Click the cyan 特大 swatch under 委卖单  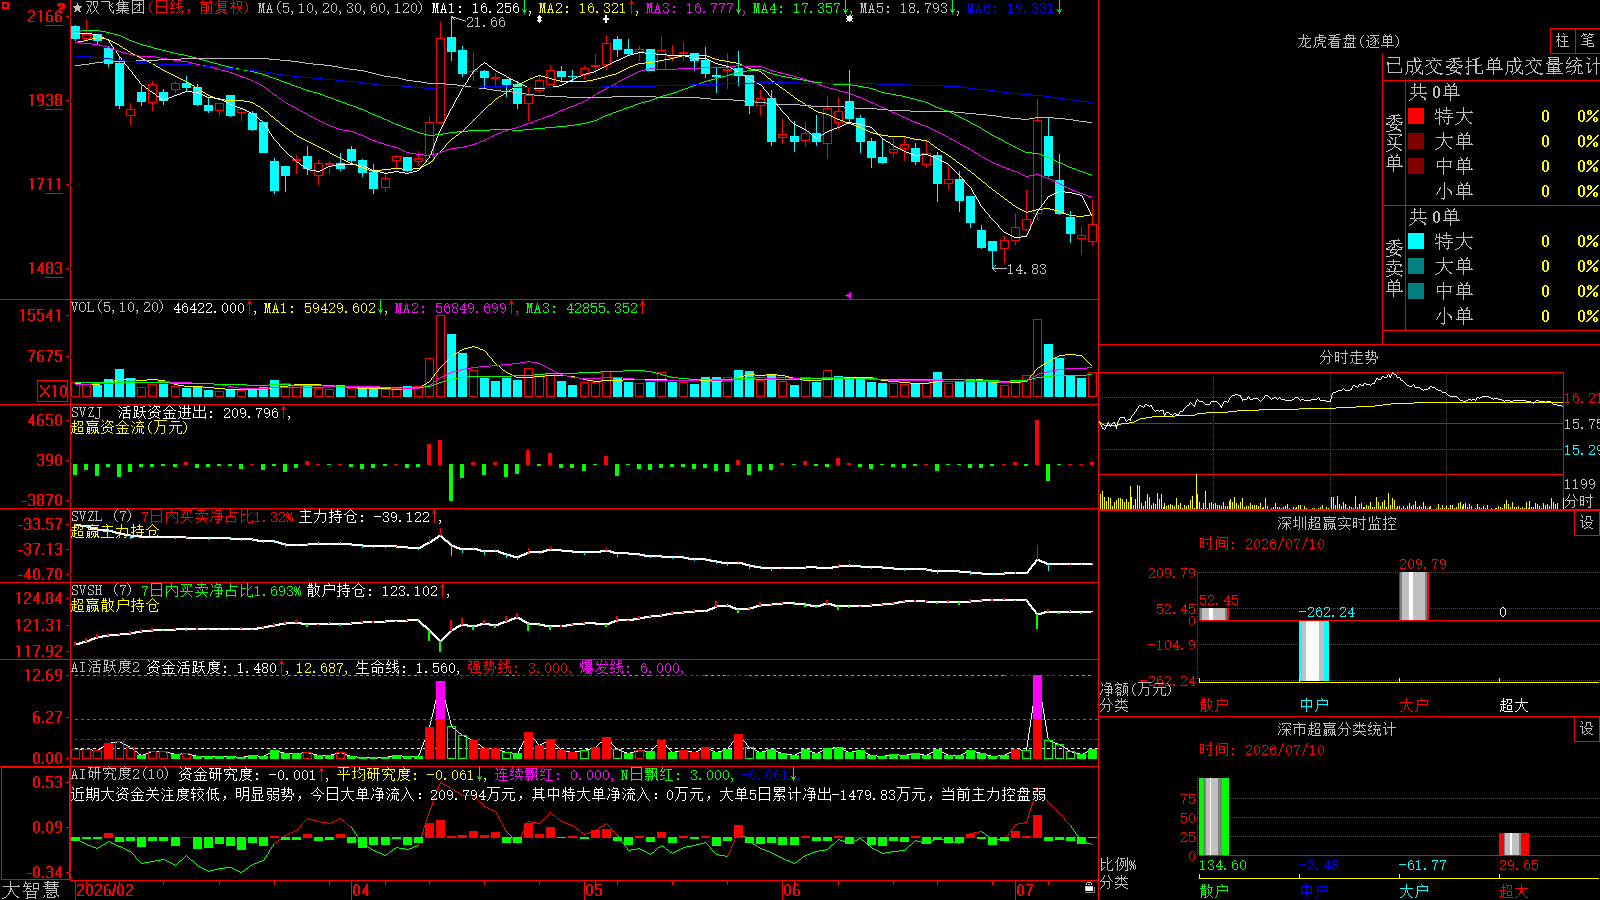click(x=1416, y=241)
